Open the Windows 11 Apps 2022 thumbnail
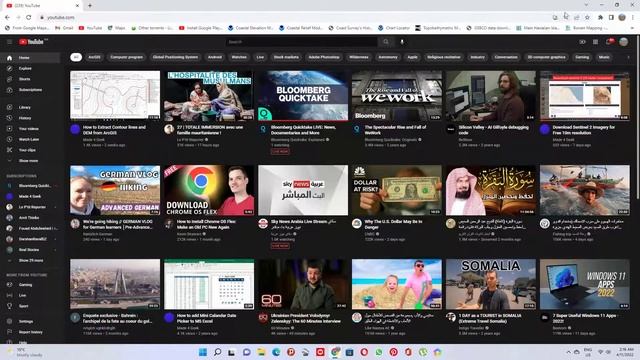The width and height of the screenshot is (640, 360). [584, 284]
